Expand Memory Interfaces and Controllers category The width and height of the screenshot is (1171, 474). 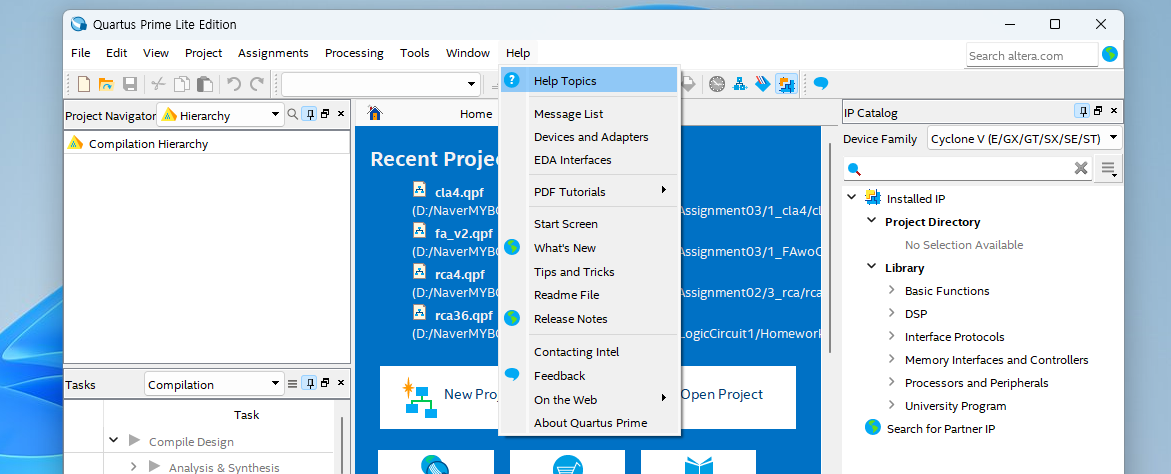click(892, 359)
